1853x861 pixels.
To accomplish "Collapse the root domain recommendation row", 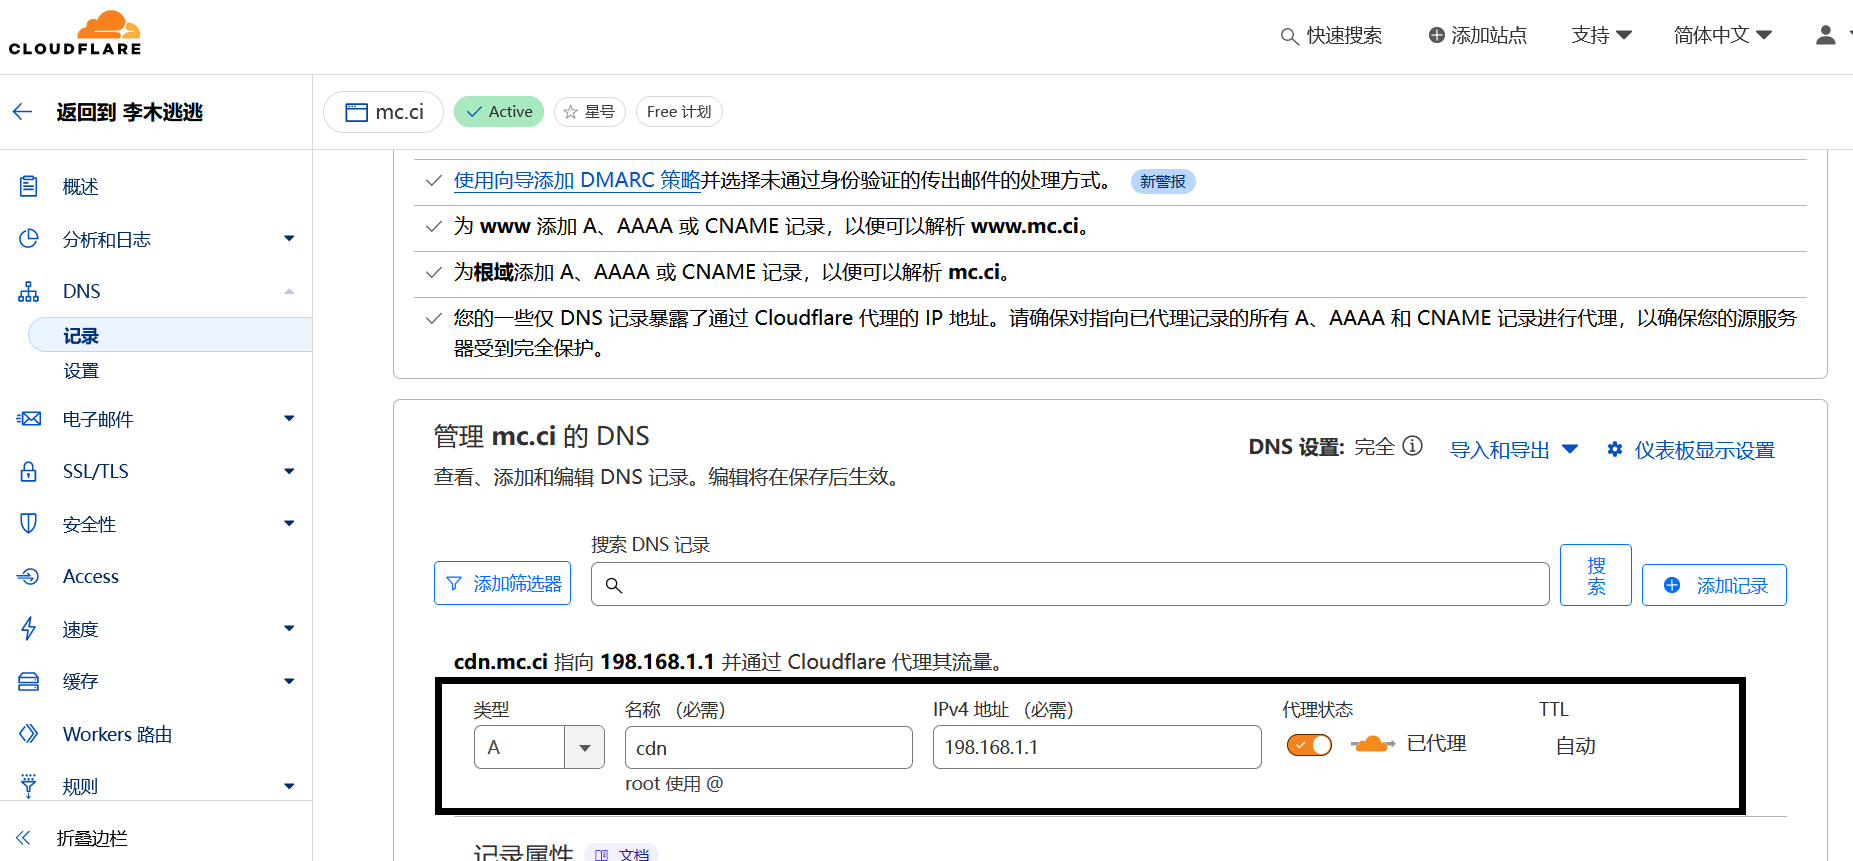I will 434,273.
